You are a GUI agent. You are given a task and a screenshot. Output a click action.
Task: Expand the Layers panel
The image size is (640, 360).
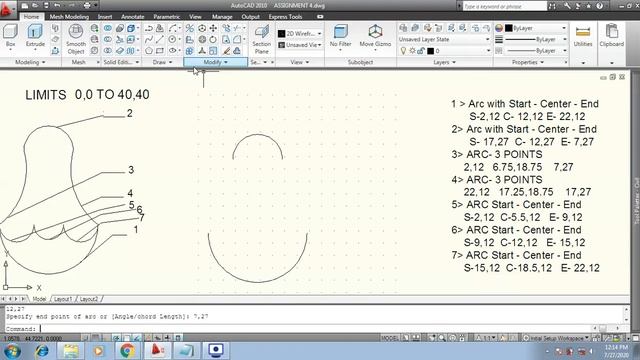click(x=444, y=62)
